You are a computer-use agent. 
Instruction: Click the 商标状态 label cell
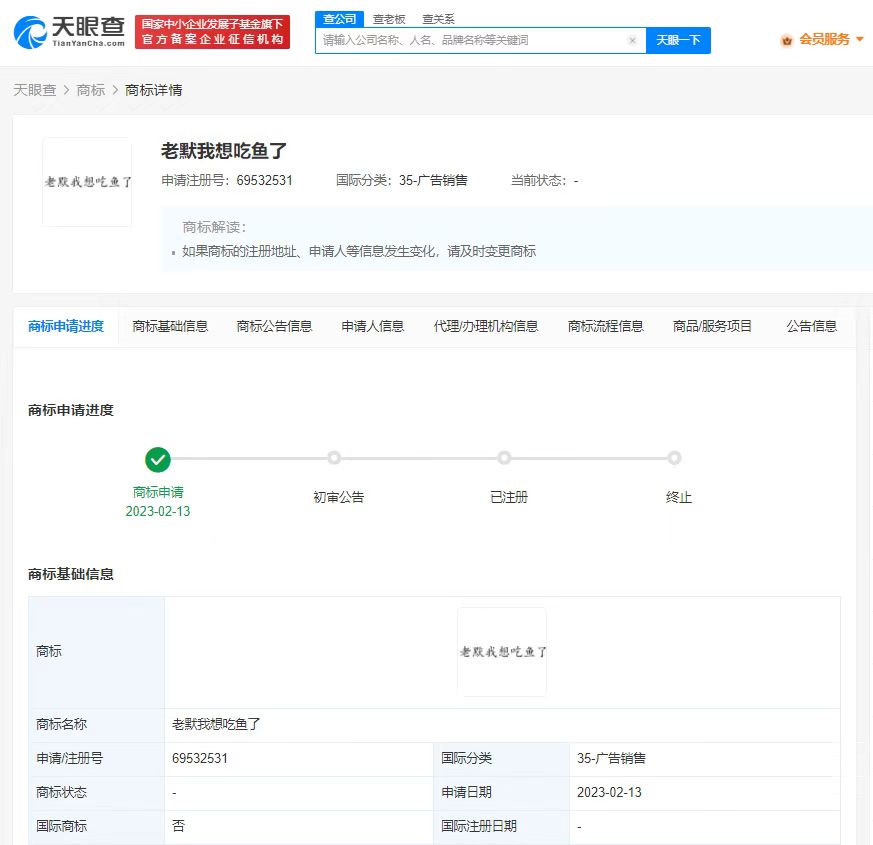click(96, 793)
